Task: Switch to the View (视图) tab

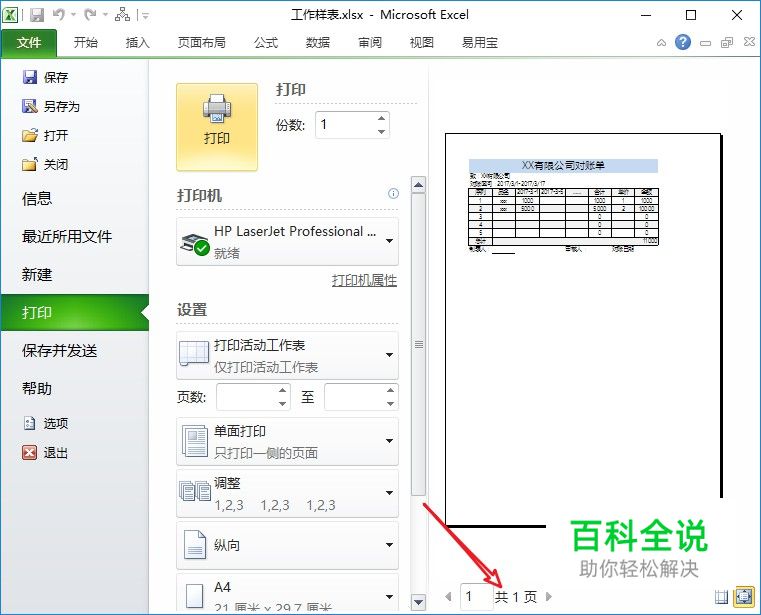Action: pyautogui.click(x=422, y=43)
